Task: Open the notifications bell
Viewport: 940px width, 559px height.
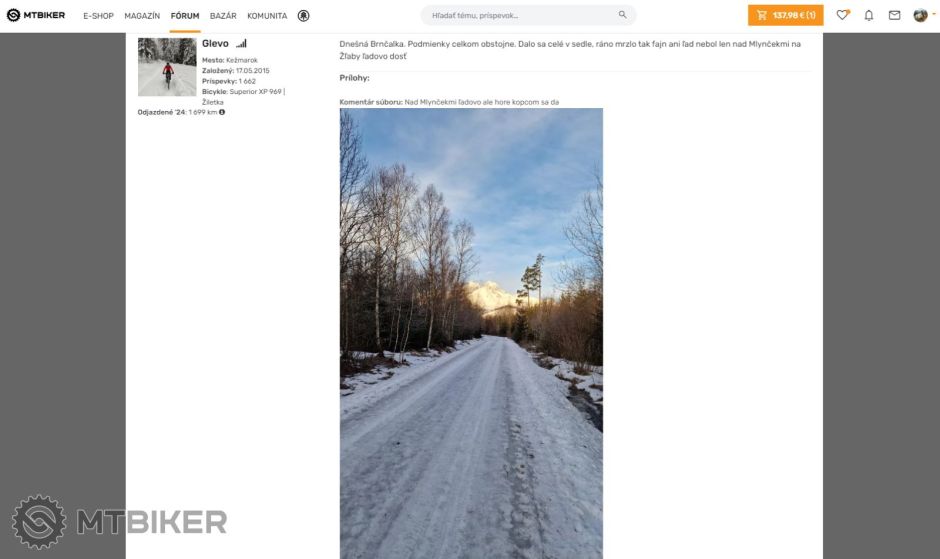Action: tap(869, 16)
